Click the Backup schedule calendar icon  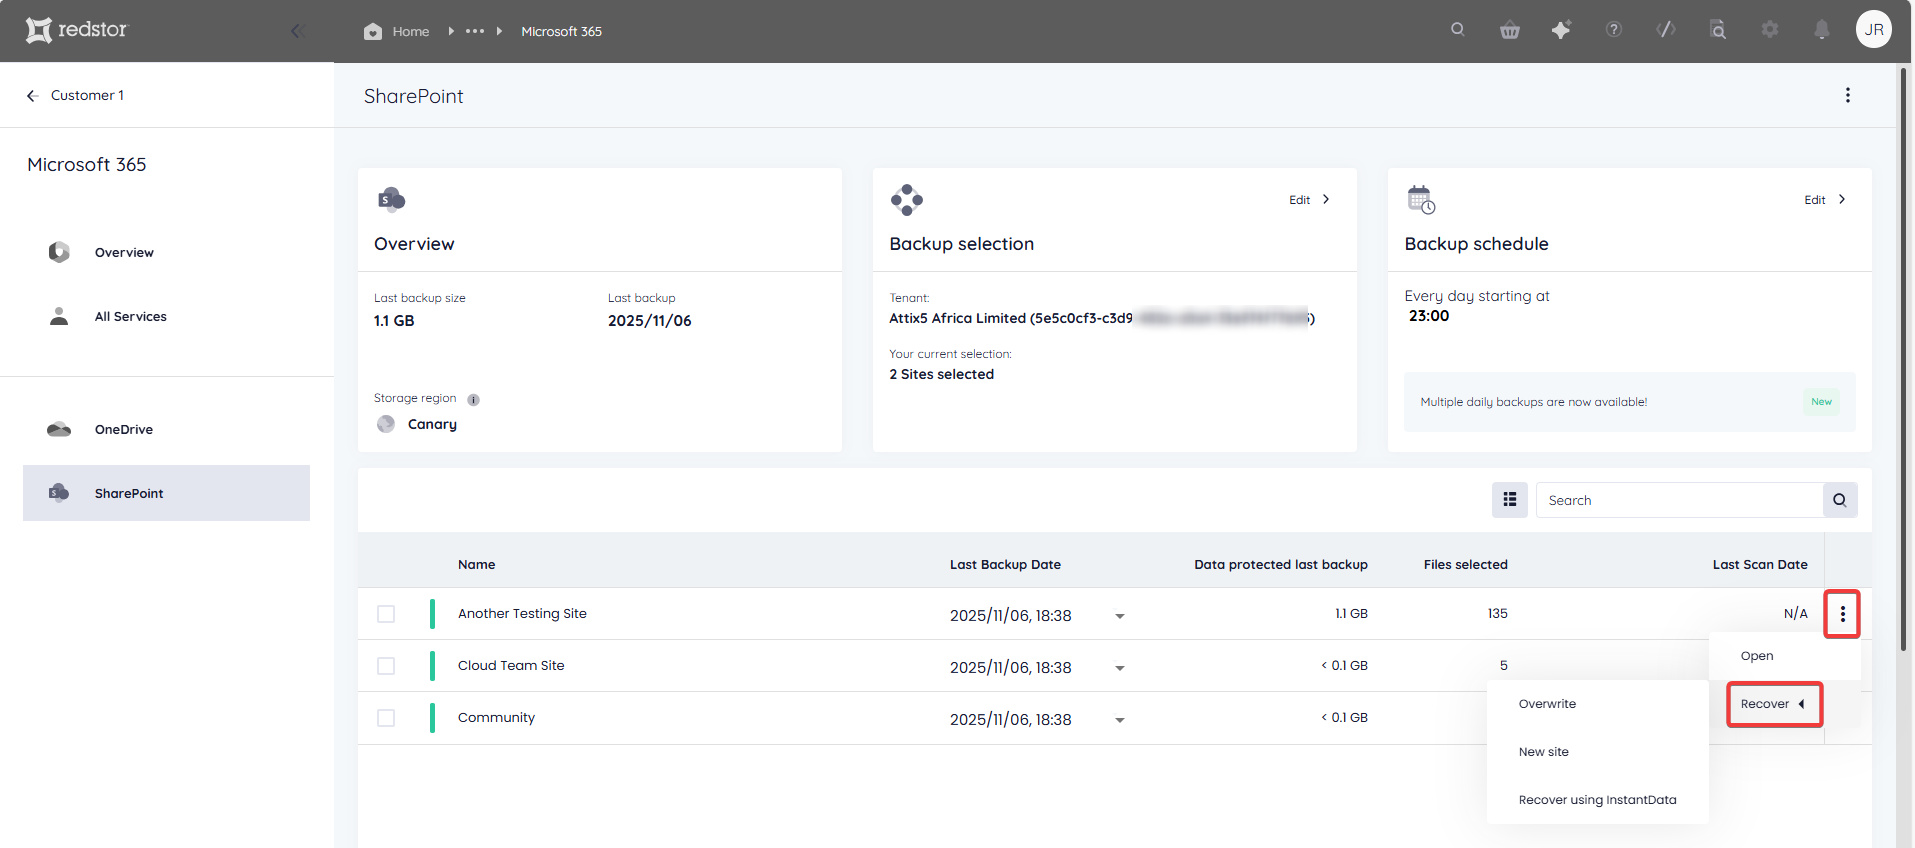point(1421,199)
